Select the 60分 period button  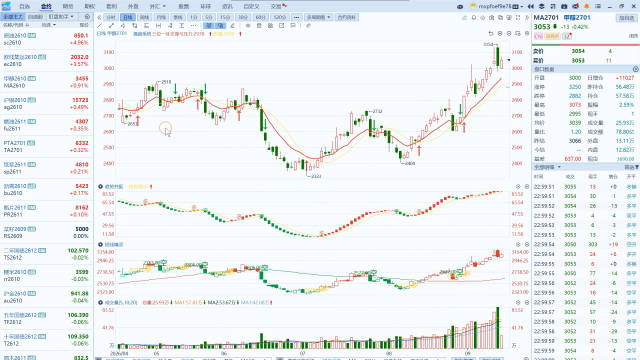click(x=260, y=17)
